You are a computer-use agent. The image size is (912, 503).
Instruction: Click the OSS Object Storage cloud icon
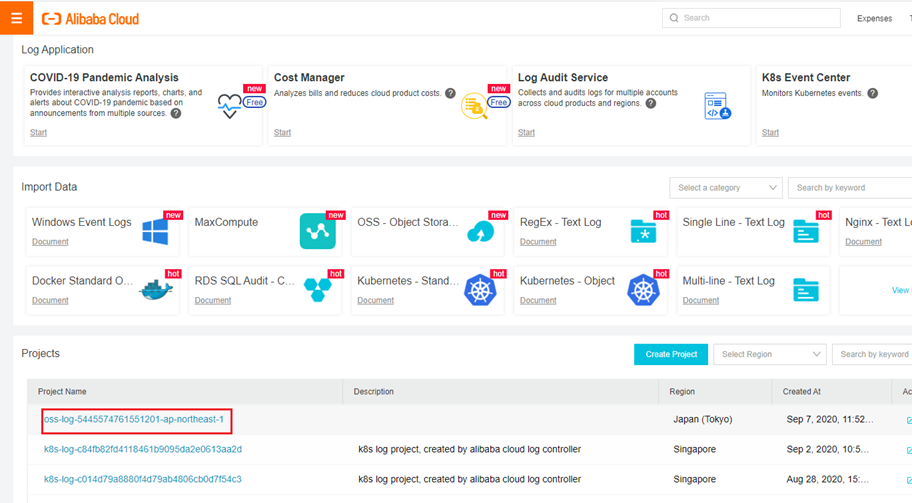tap(480, 231)
